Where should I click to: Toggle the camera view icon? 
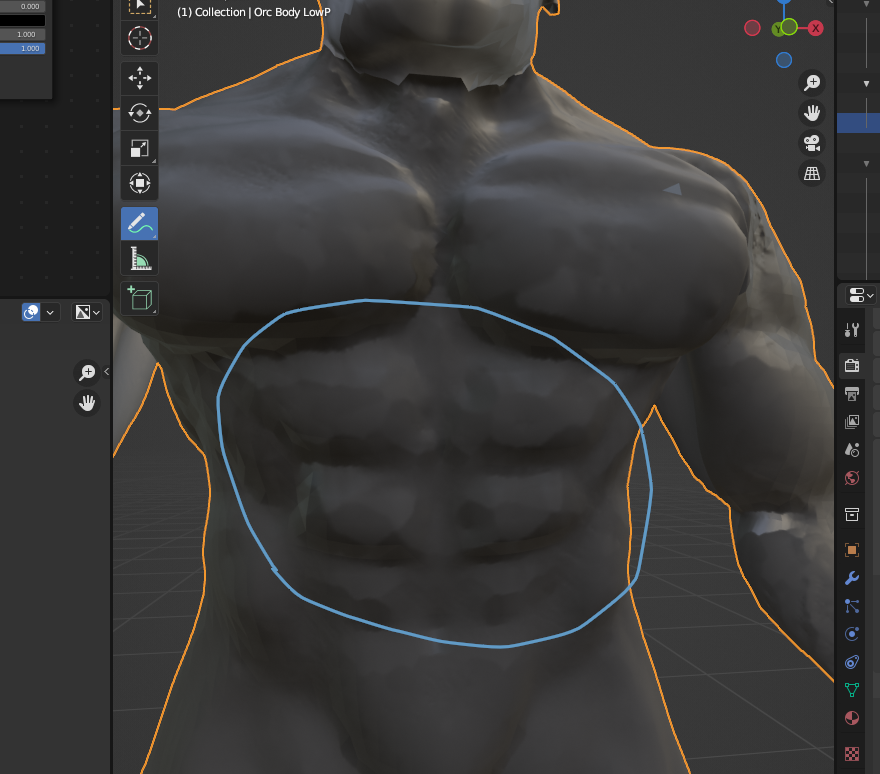[812, 143]
